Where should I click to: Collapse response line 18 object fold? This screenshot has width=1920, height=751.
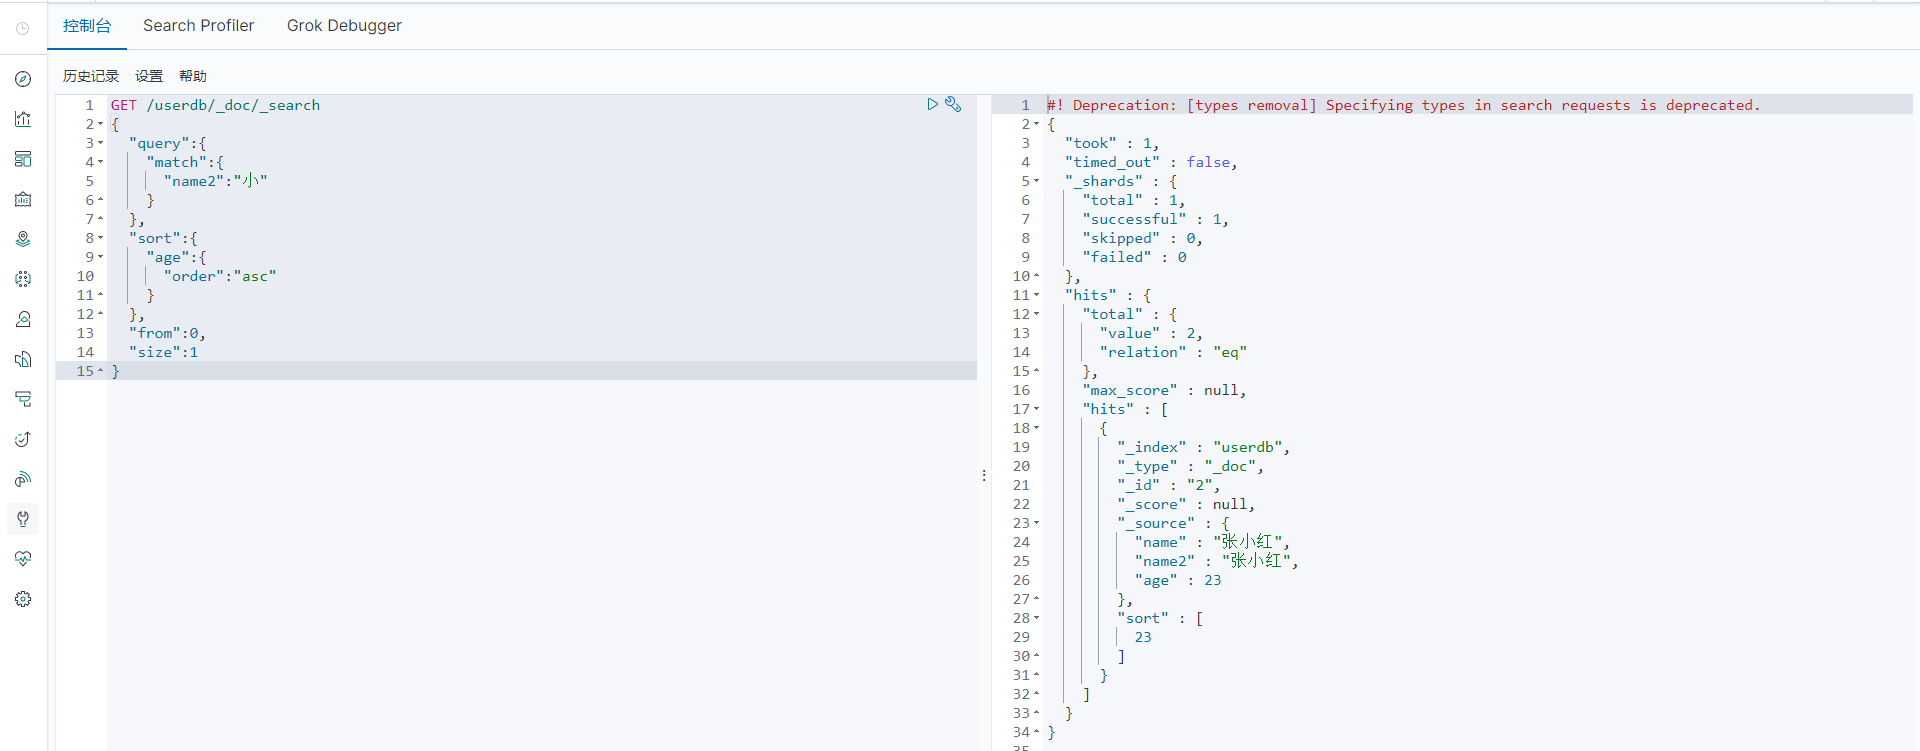point(1037,428)
